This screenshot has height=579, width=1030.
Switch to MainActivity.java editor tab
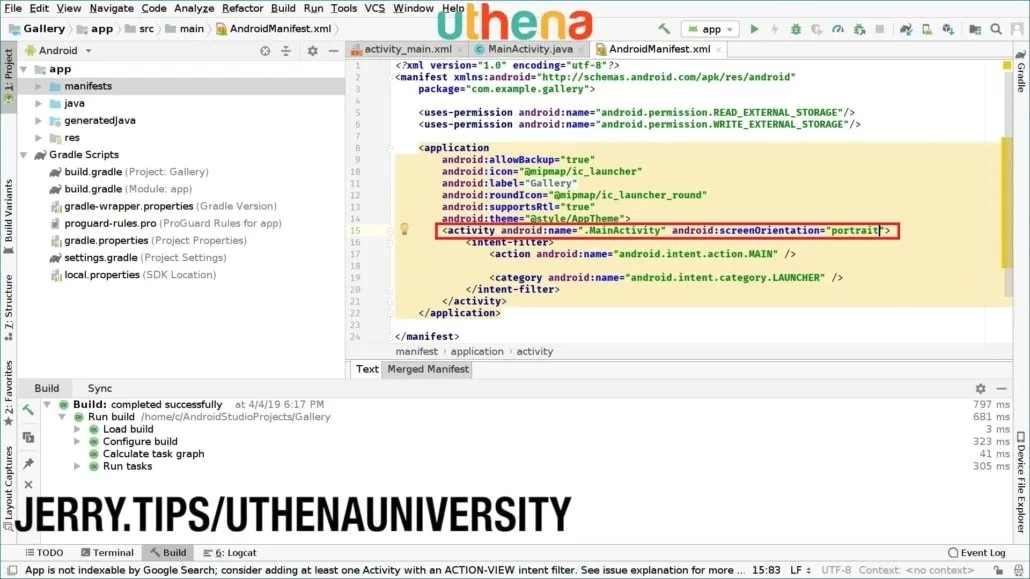pyautogui.click(x=529, y=49)
